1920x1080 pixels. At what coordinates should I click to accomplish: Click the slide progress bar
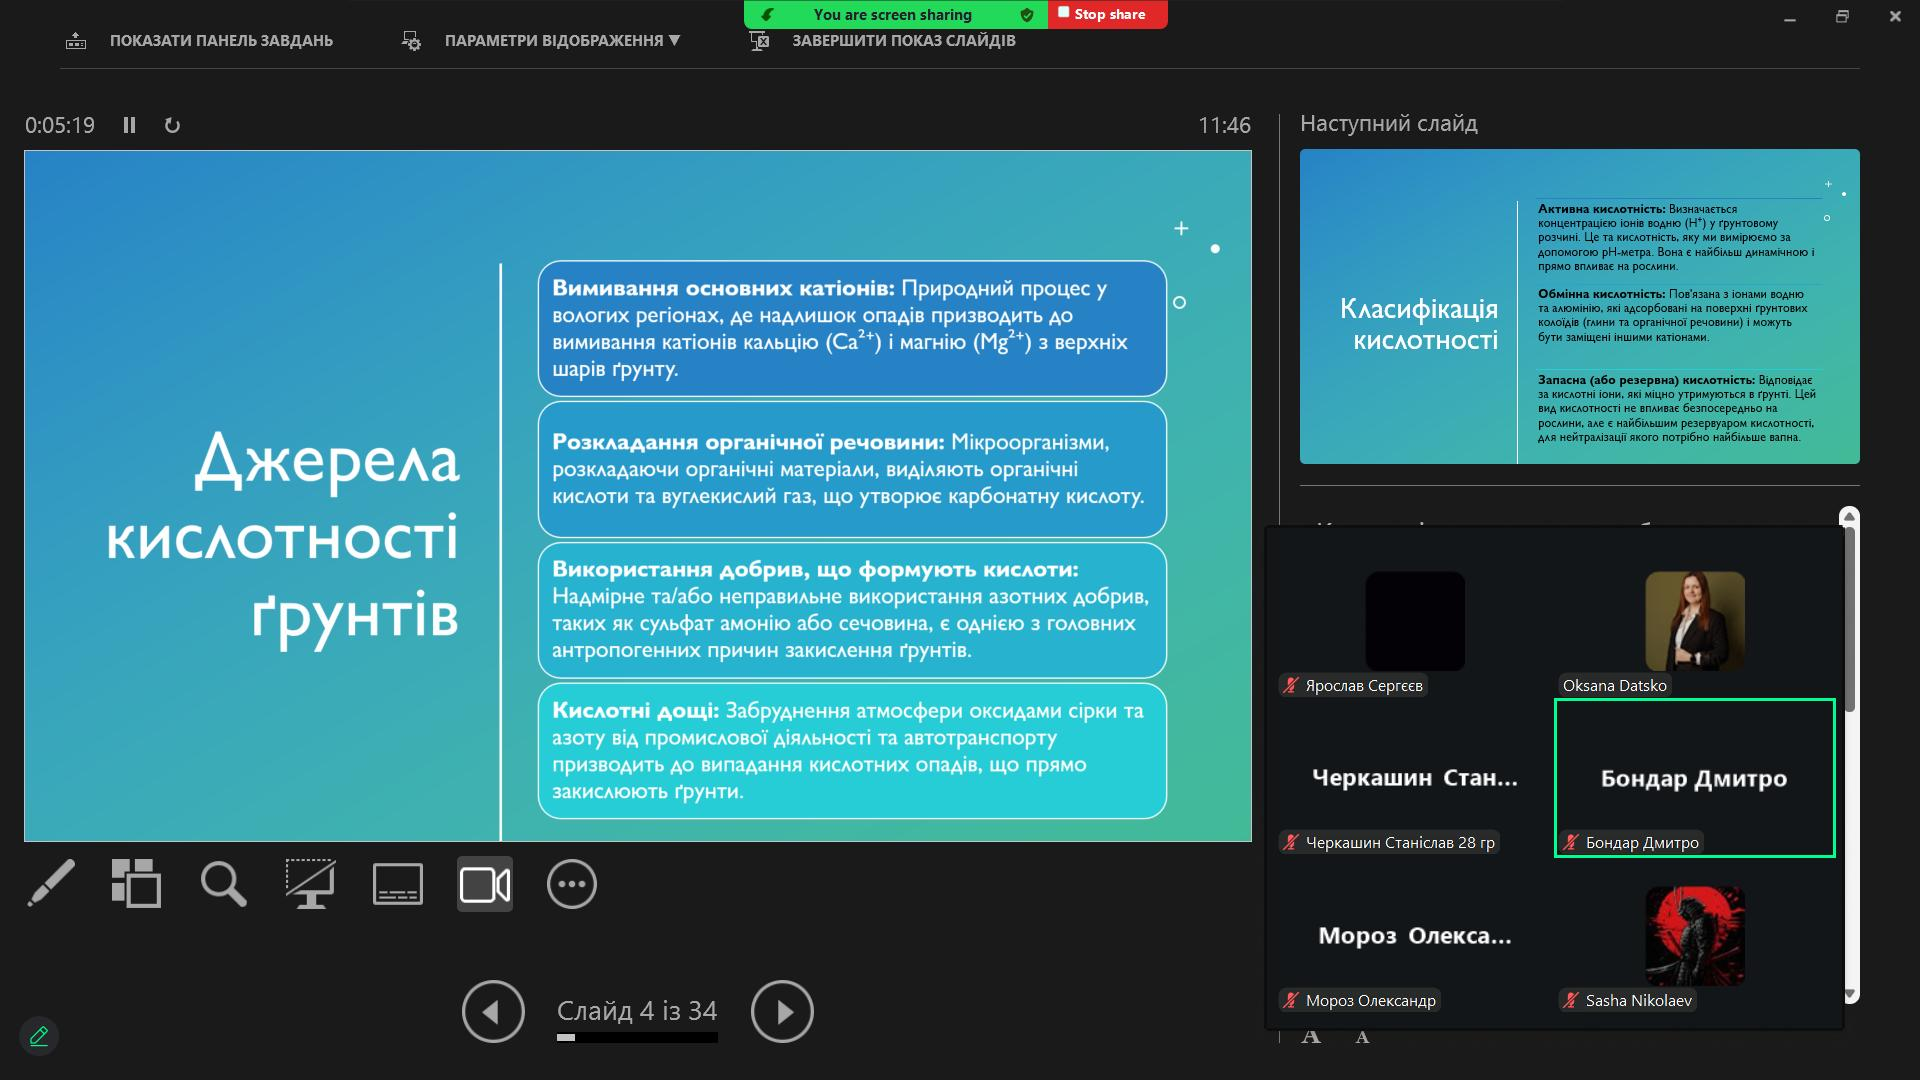[637, 1038]
